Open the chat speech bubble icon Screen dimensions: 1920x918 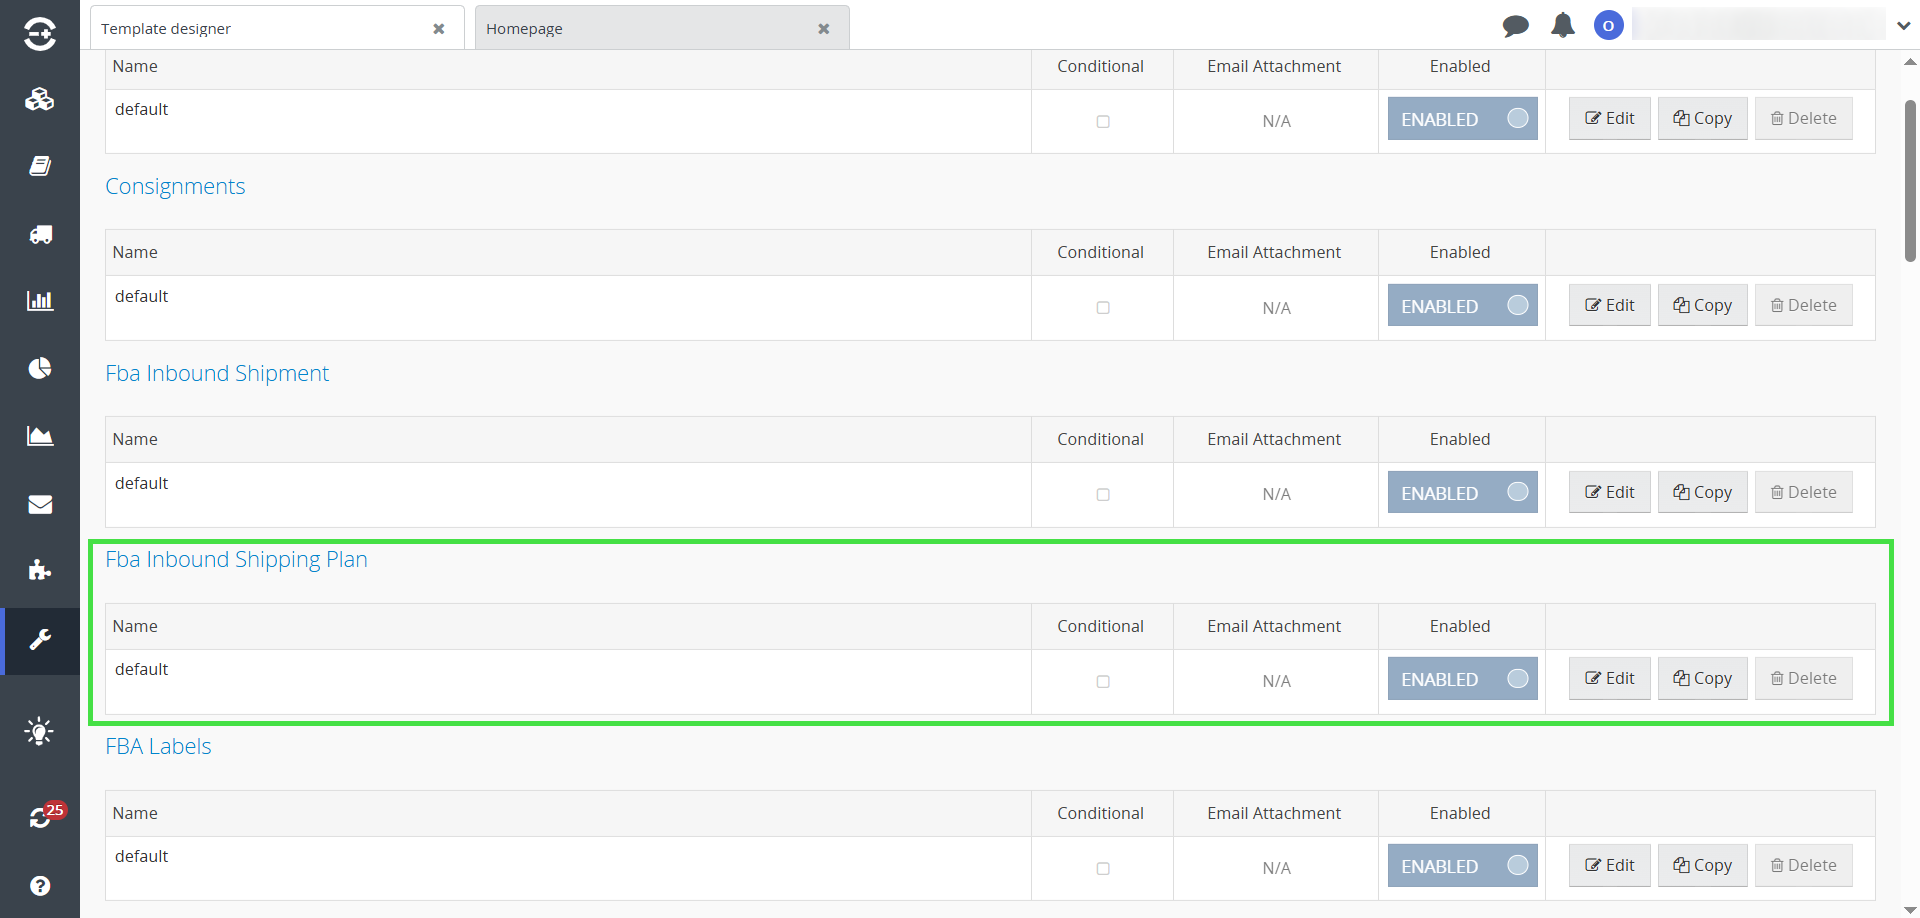[1515, 26]
